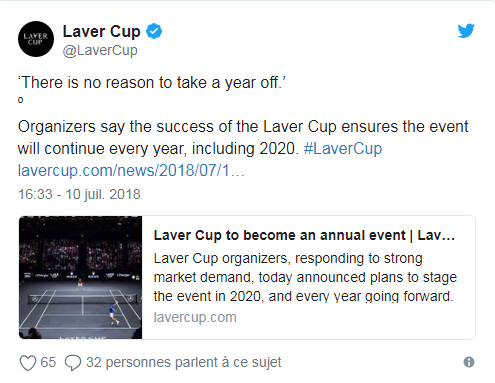The width and height of the screenshot is (495, 383).
Task: Open the Laver Cup display name
Action: pos(101,32)
